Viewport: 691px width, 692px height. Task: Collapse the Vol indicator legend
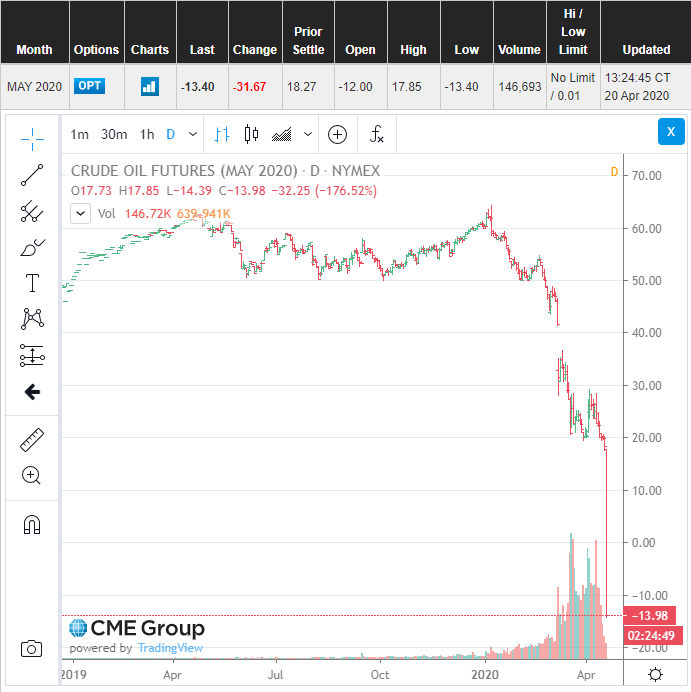click(80, 214)
